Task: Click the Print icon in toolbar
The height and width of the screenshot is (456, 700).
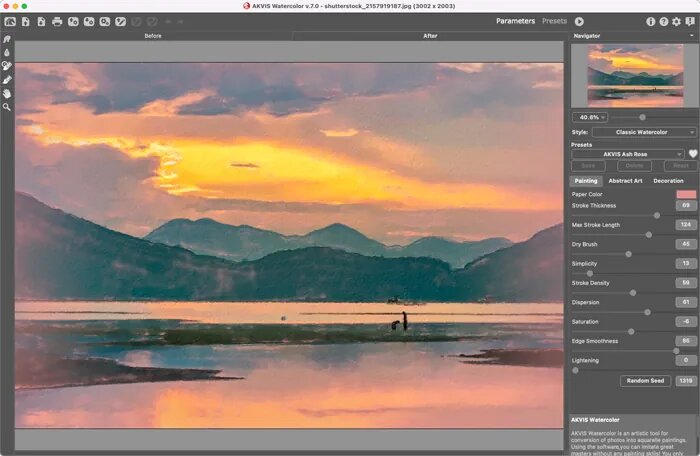Action: [57, 21]
